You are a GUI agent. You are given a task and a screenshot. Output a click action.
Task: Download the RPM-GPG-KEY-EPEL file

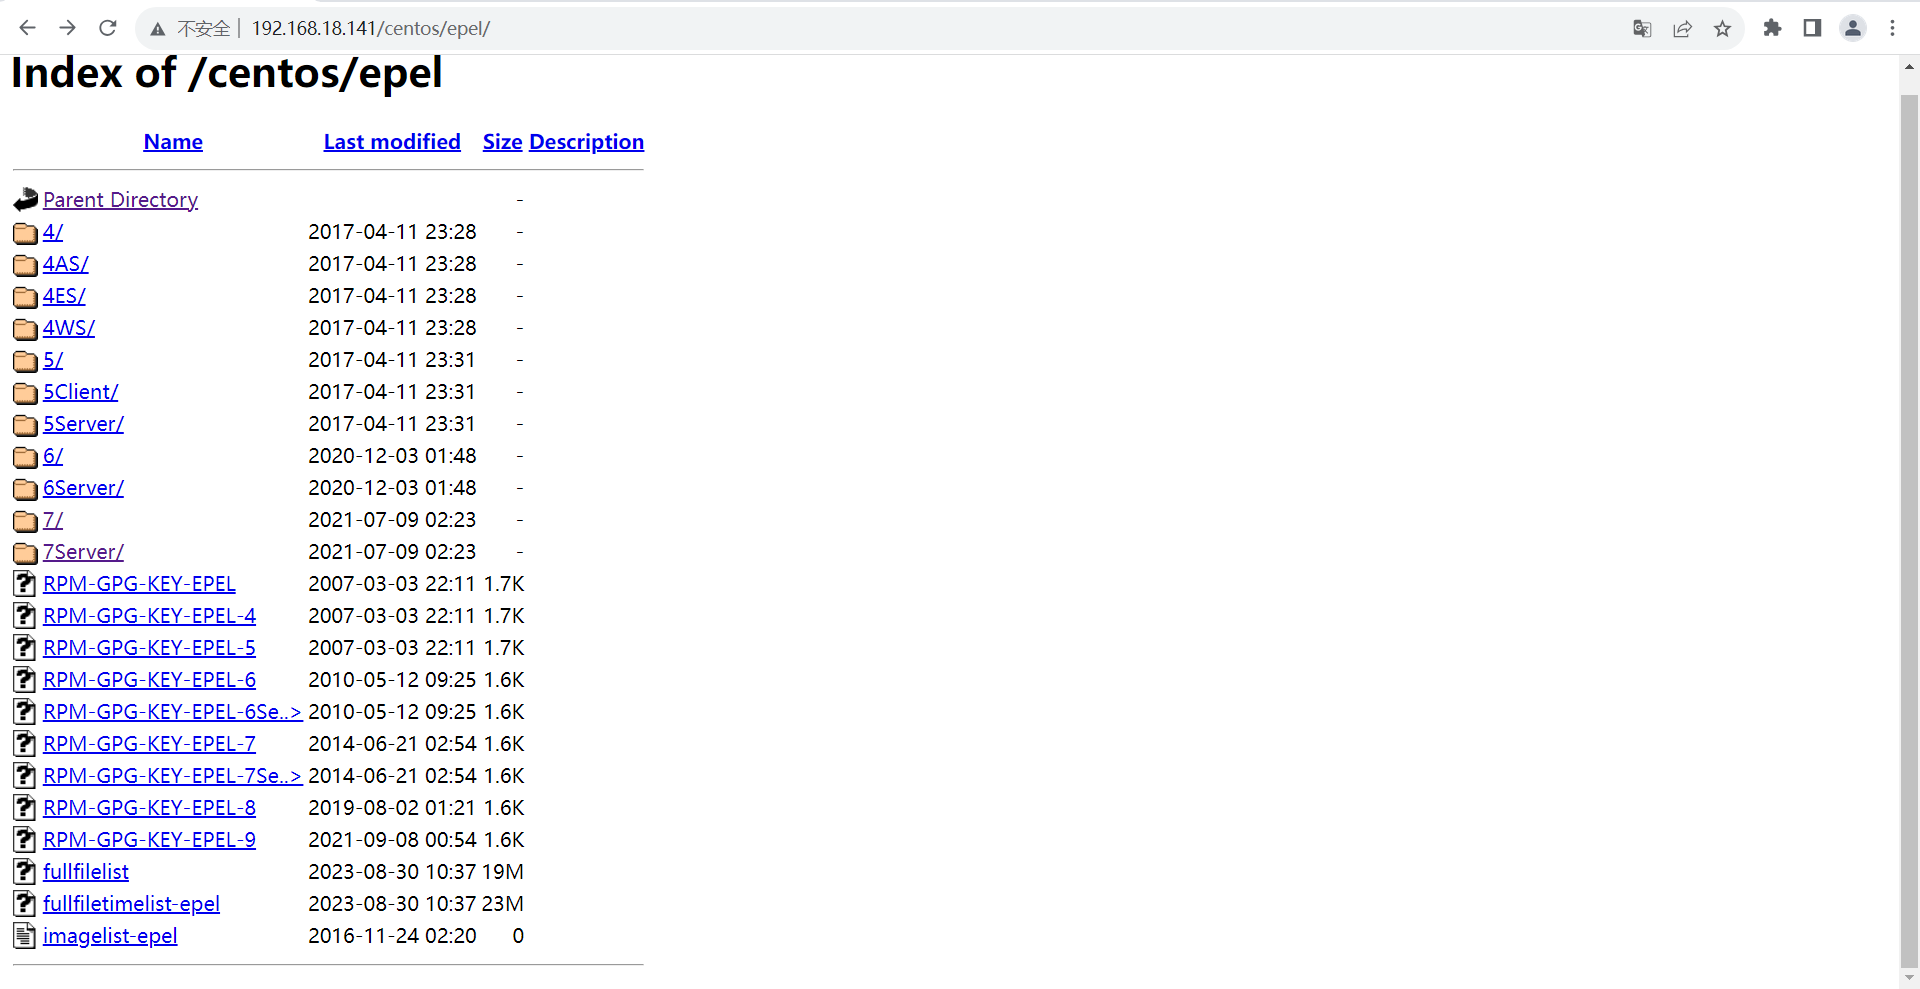(139, 584)
